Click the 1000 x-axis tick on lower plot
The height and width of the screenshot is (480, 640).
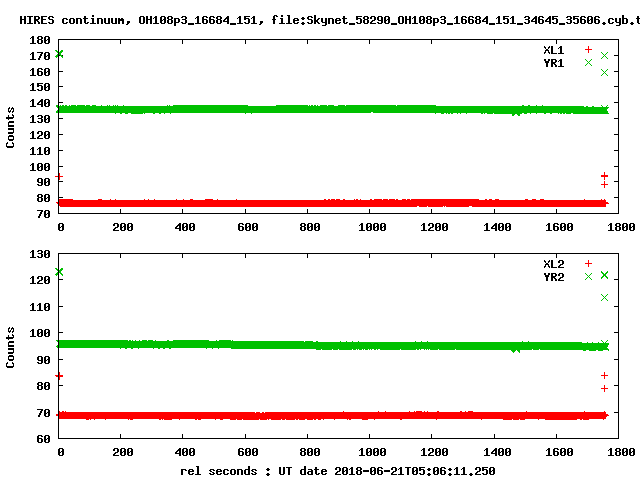click(372, 452)
